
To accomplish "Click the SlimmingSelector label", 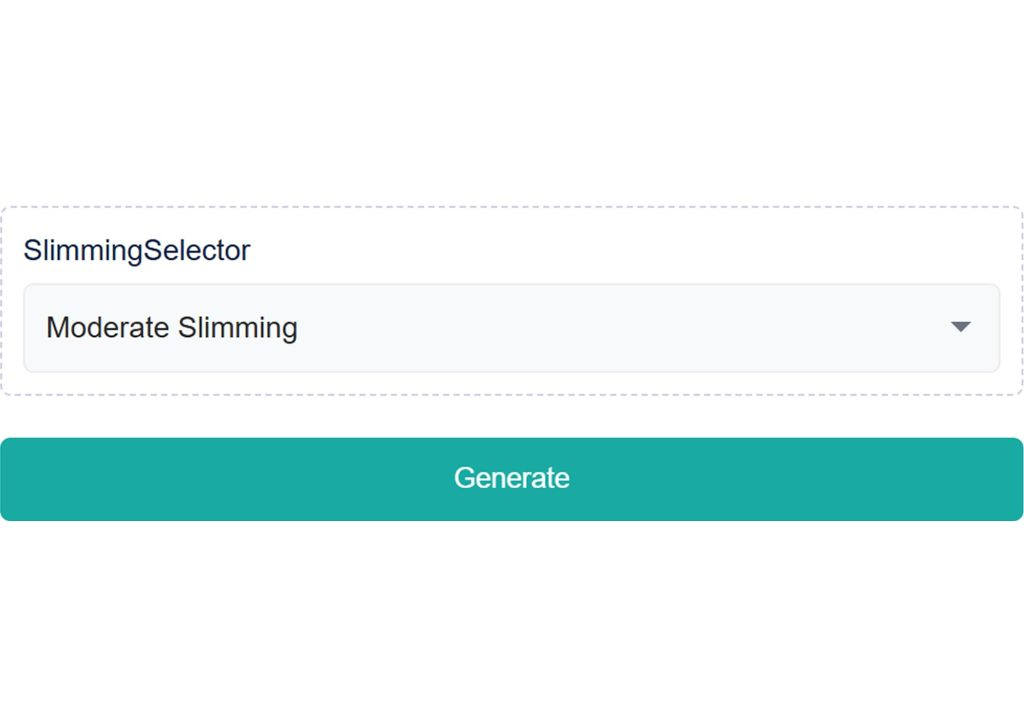I will point(137,250).
